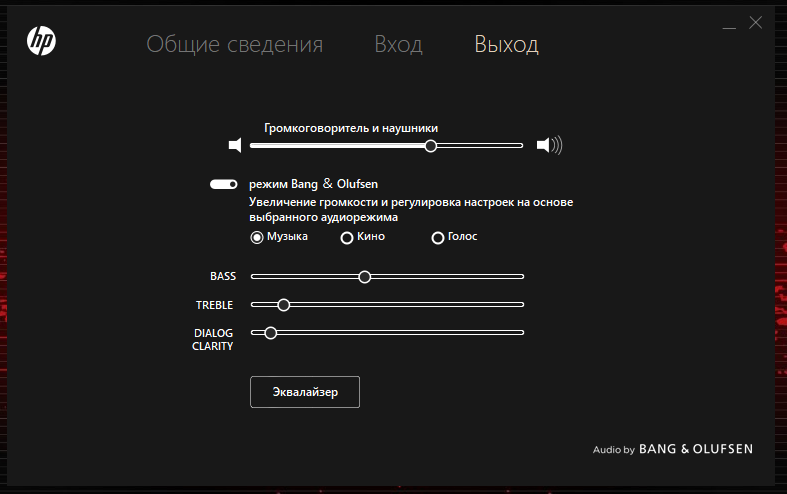Open the Эквалайзер settings
The image size is (787, 494).
(x=305, y=392)
